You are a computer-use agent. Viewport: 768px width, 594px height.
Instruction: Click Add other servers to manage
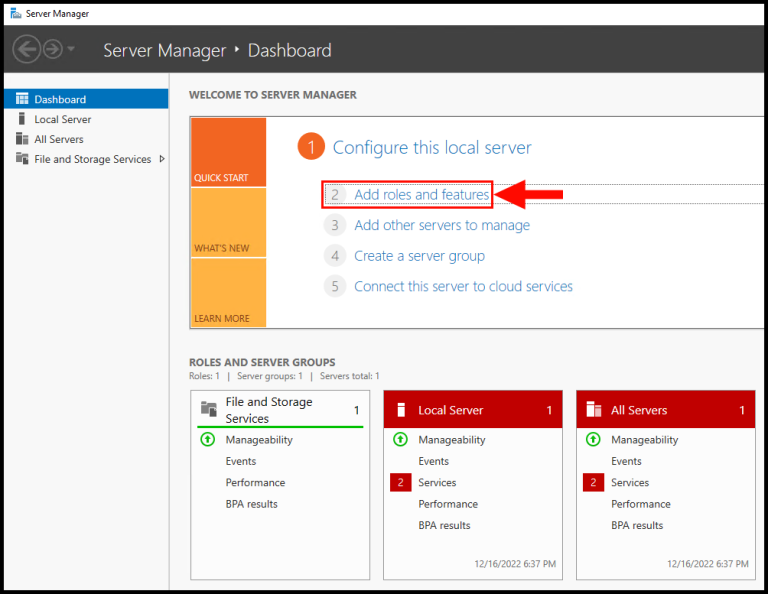click(442, 225)
